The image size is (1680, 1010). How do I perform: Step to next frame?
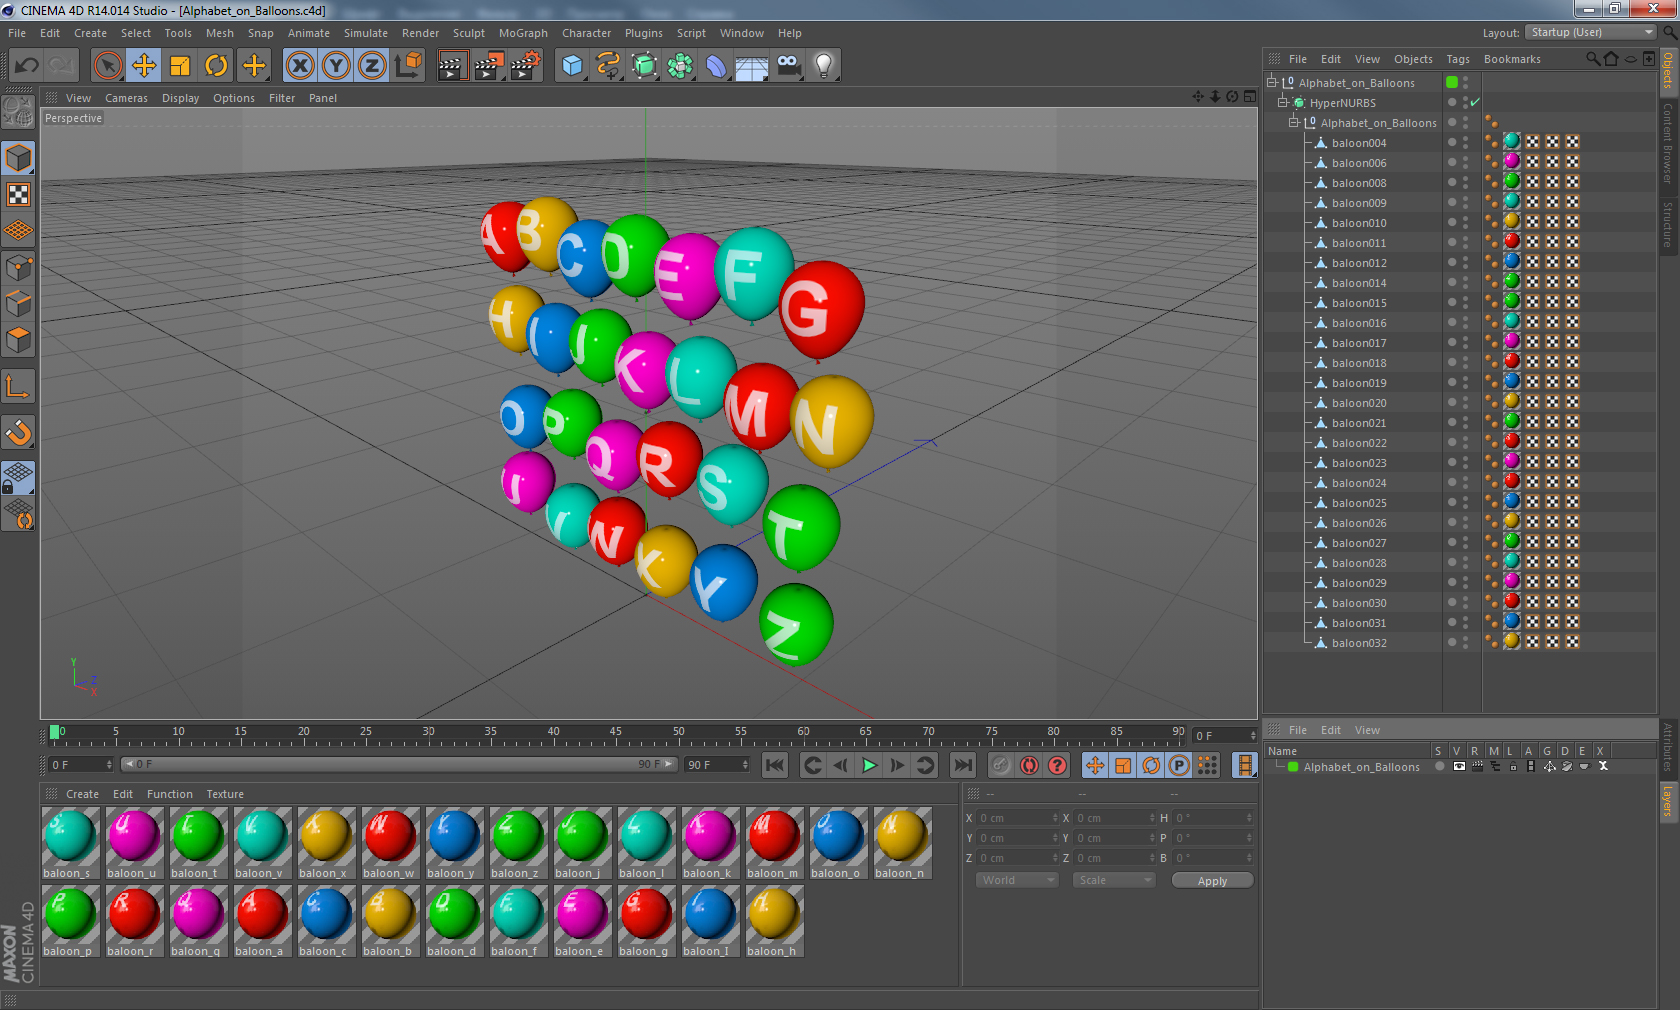897,765
